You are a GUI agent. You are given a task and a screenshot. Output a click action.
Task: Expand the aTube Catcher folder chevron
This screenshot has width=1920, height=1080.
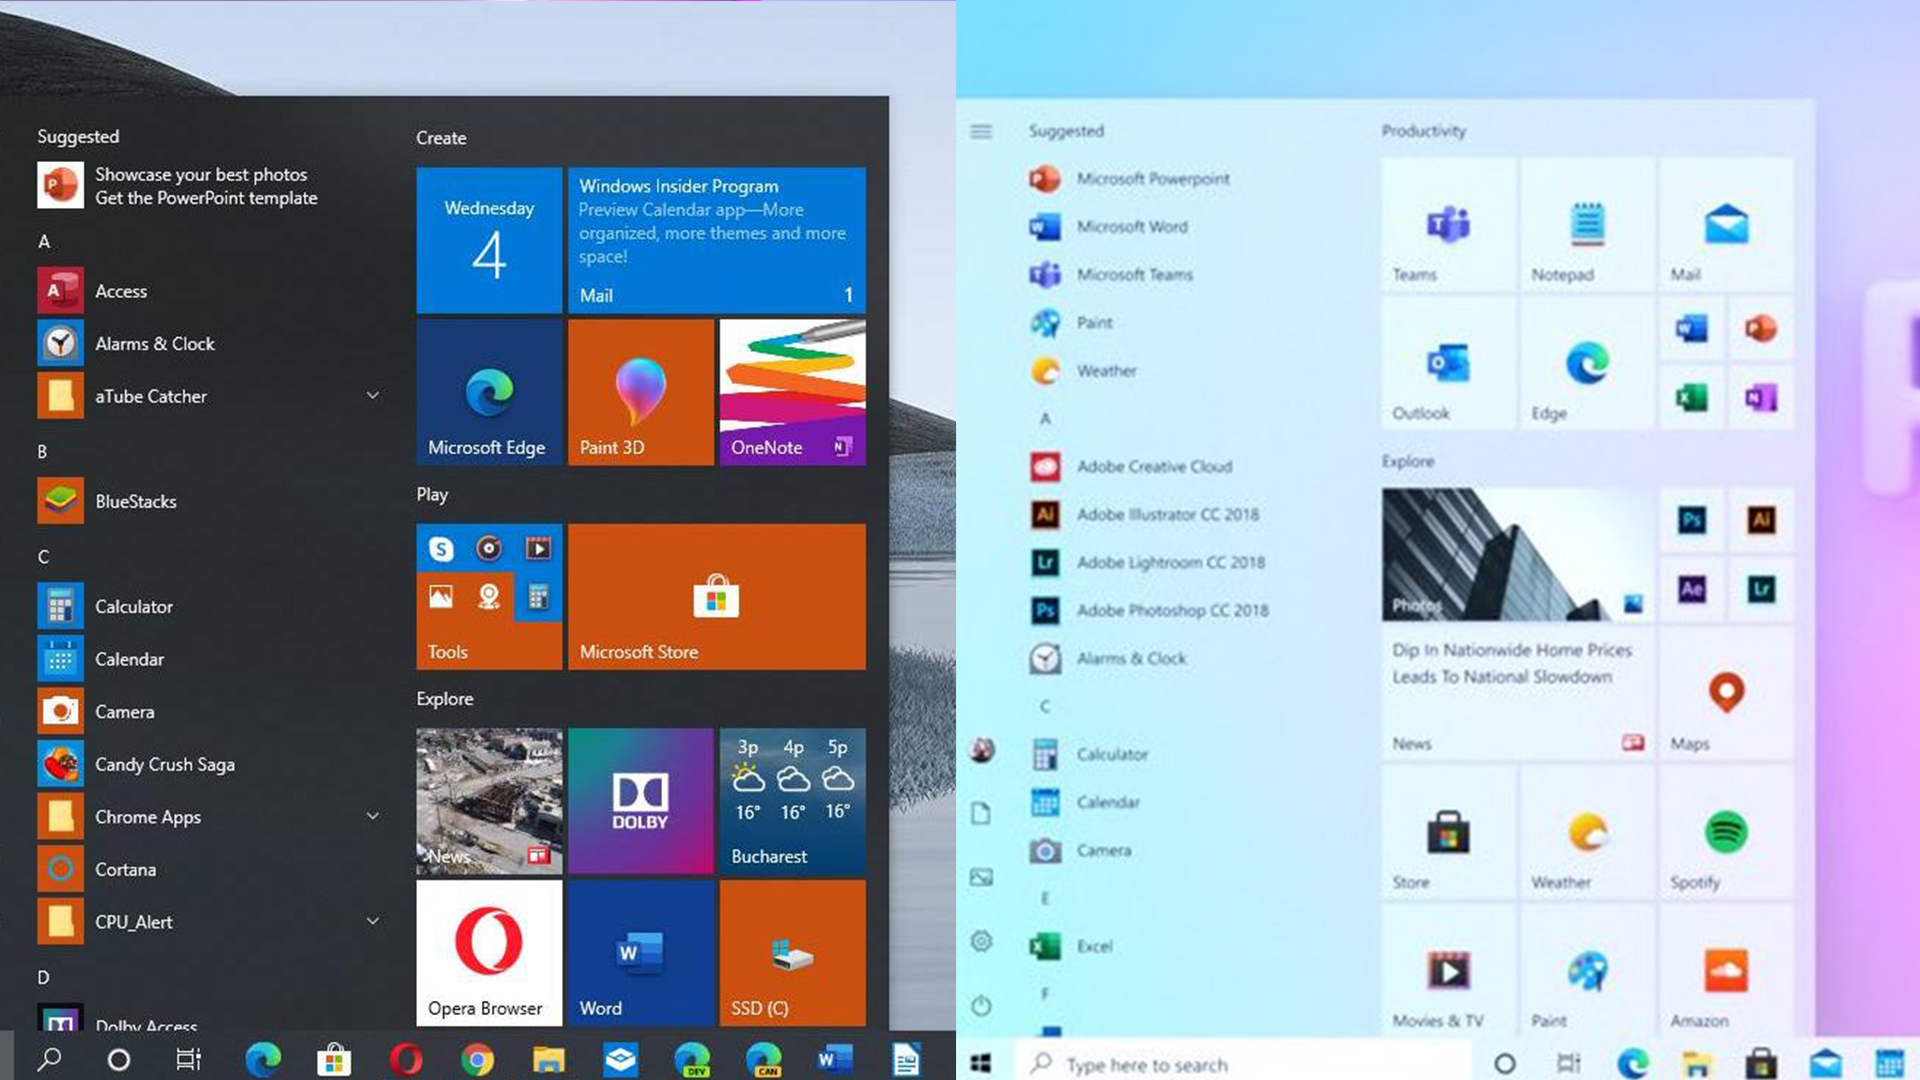click(x=372, y=396)
